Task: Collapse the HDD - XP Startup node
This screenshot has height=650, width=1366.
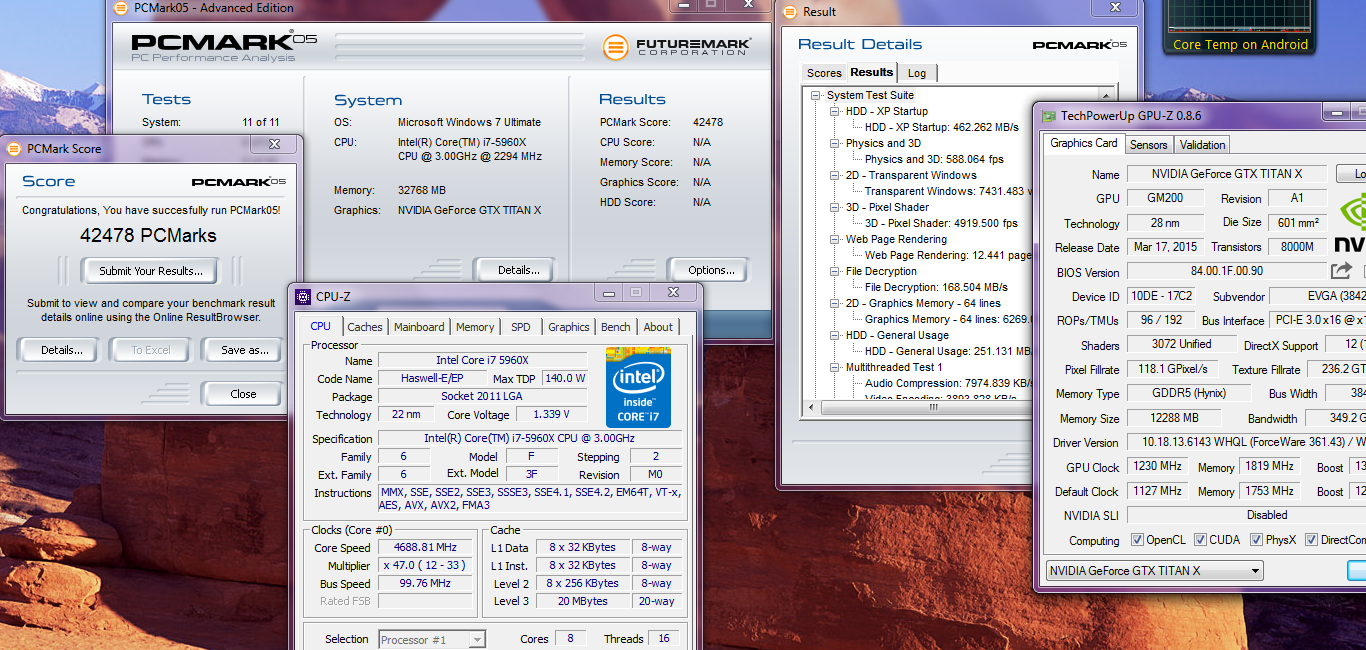Action: coord(835,111)
